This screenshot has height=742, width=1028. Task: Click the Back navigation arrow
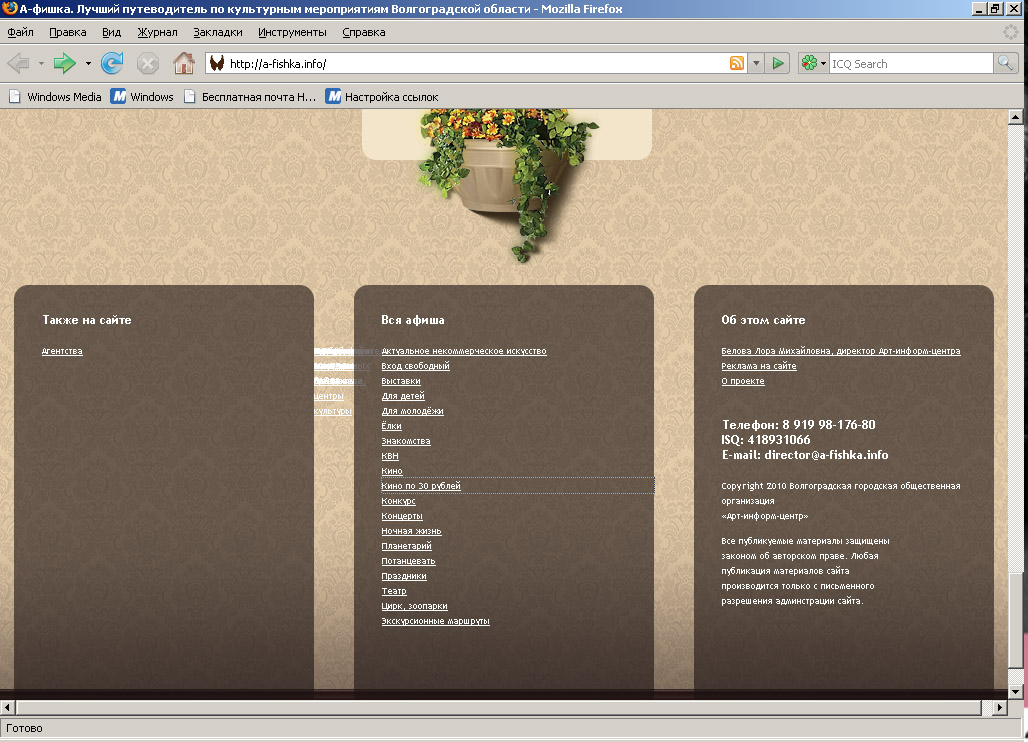[18, 64]
